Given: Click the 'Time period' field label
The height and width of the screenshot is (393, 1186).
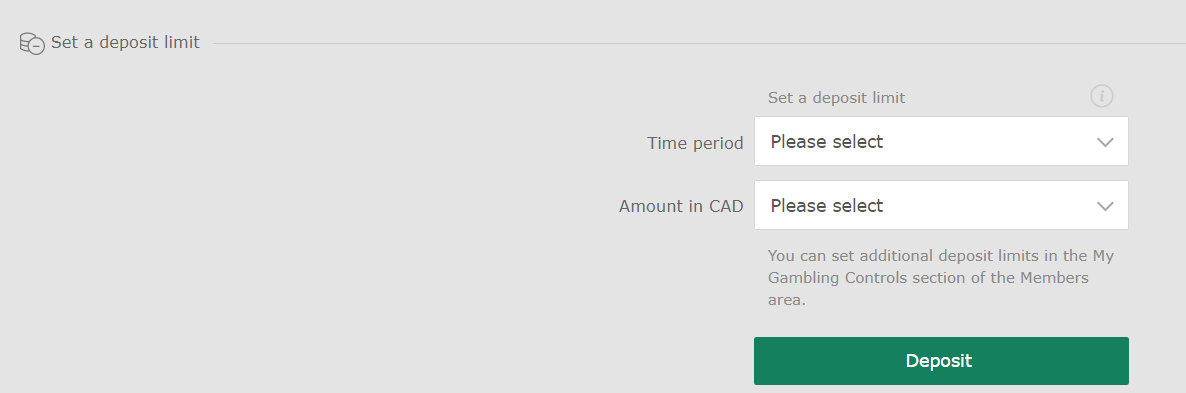Looking at the screenshot, I should [x=695, y=143].
